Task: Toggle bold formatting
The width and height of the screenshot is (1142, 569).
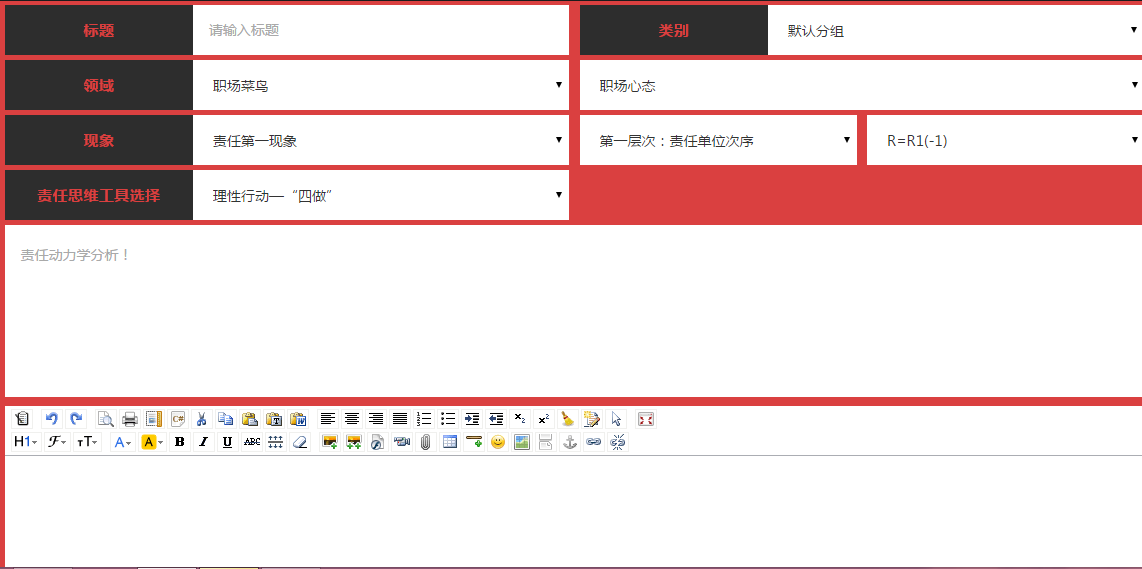Action: [x=180, y=442]
